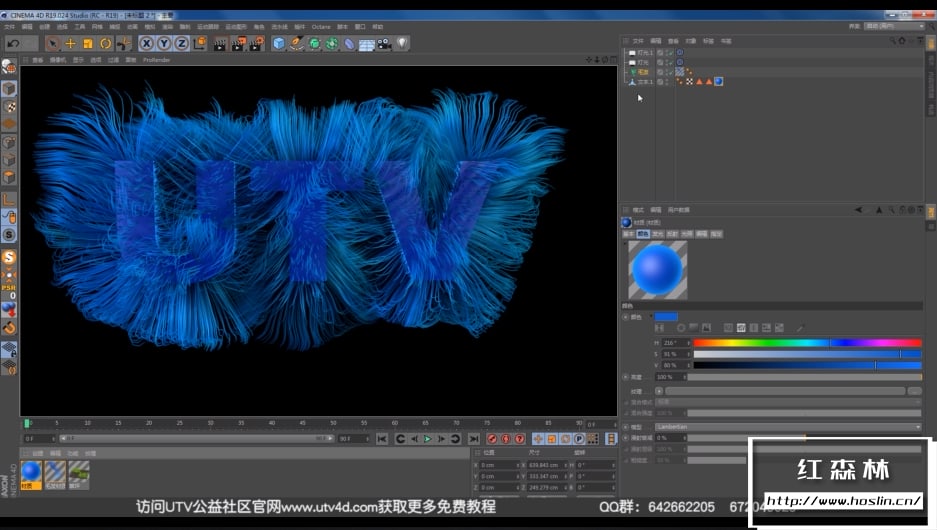Click the color eyedropper icon
The height and width of the screenshot is (530, 937).
800,328
